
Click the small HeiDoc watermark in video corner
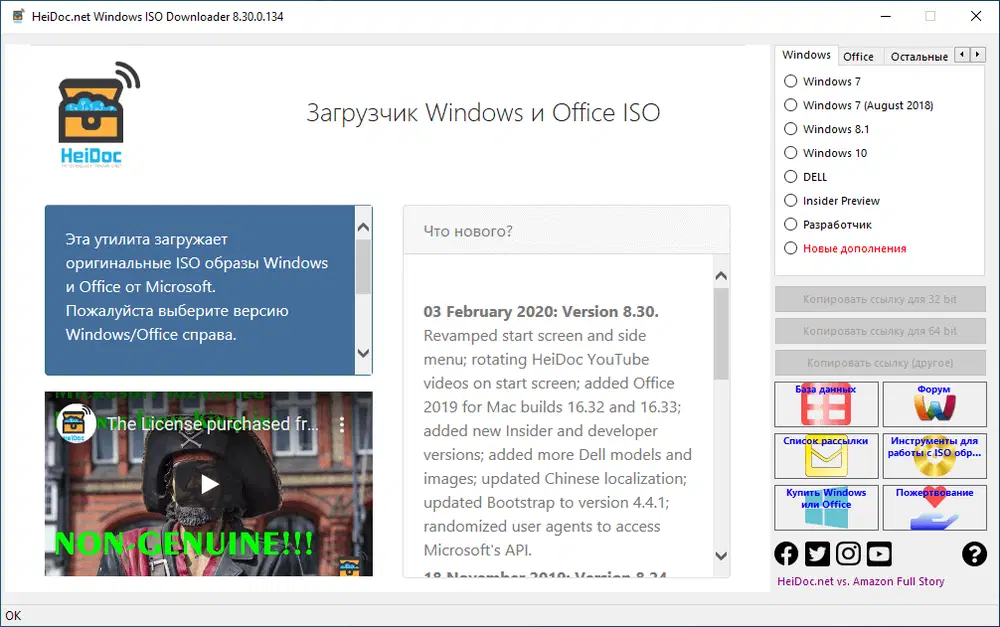tap(348, 566)
